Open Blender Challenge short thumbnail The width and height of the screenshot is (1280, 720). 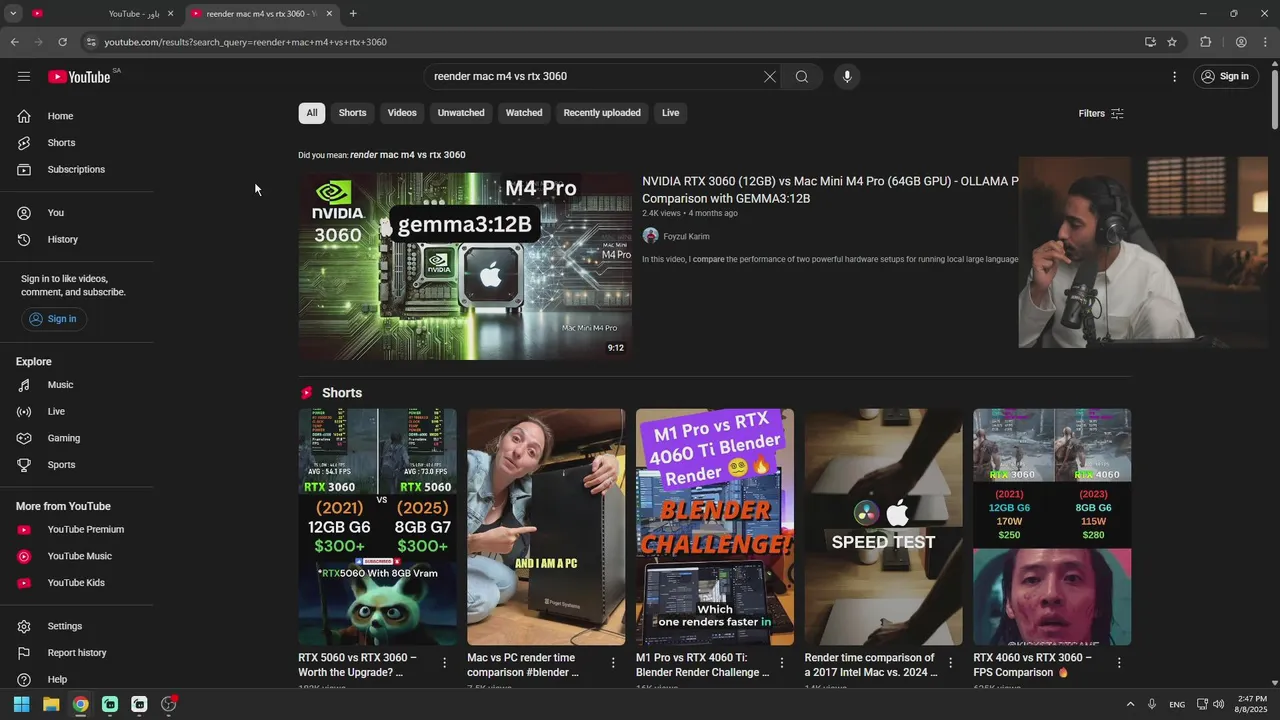715,527
